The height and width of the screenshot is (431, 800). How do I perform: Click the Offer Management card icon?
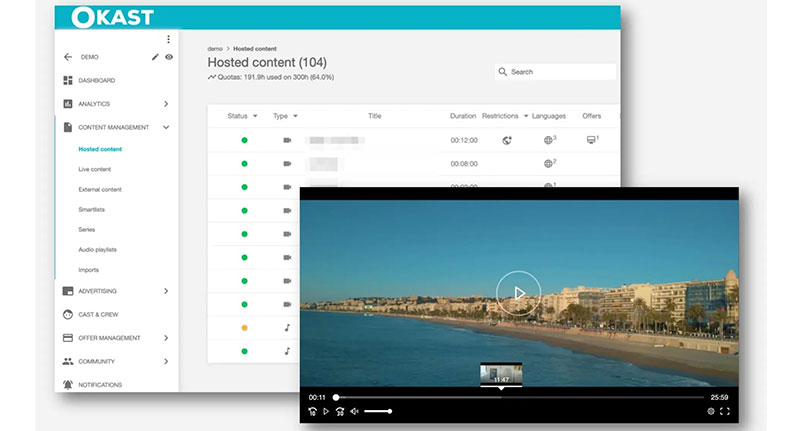(x=68, y=338)
